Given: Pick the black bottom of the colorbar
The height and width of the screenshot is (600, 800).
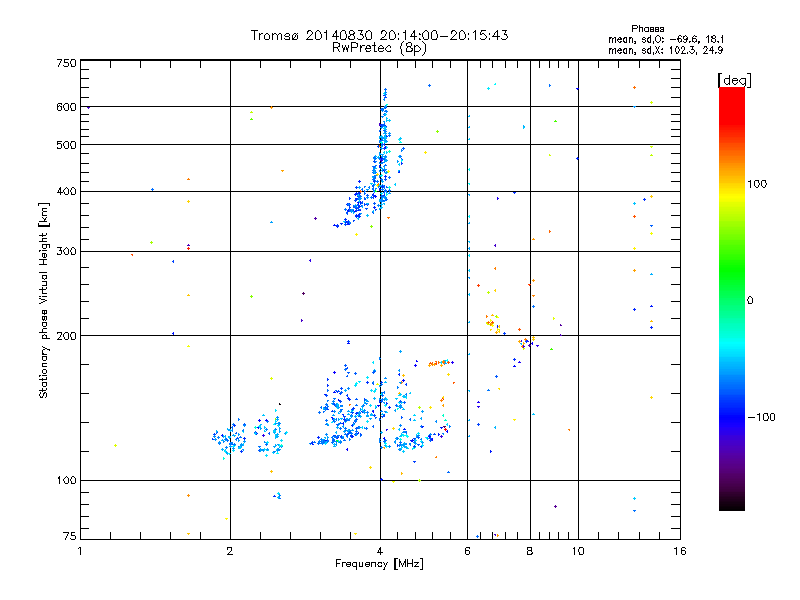Looking at the screenshot, I should 732,505.
